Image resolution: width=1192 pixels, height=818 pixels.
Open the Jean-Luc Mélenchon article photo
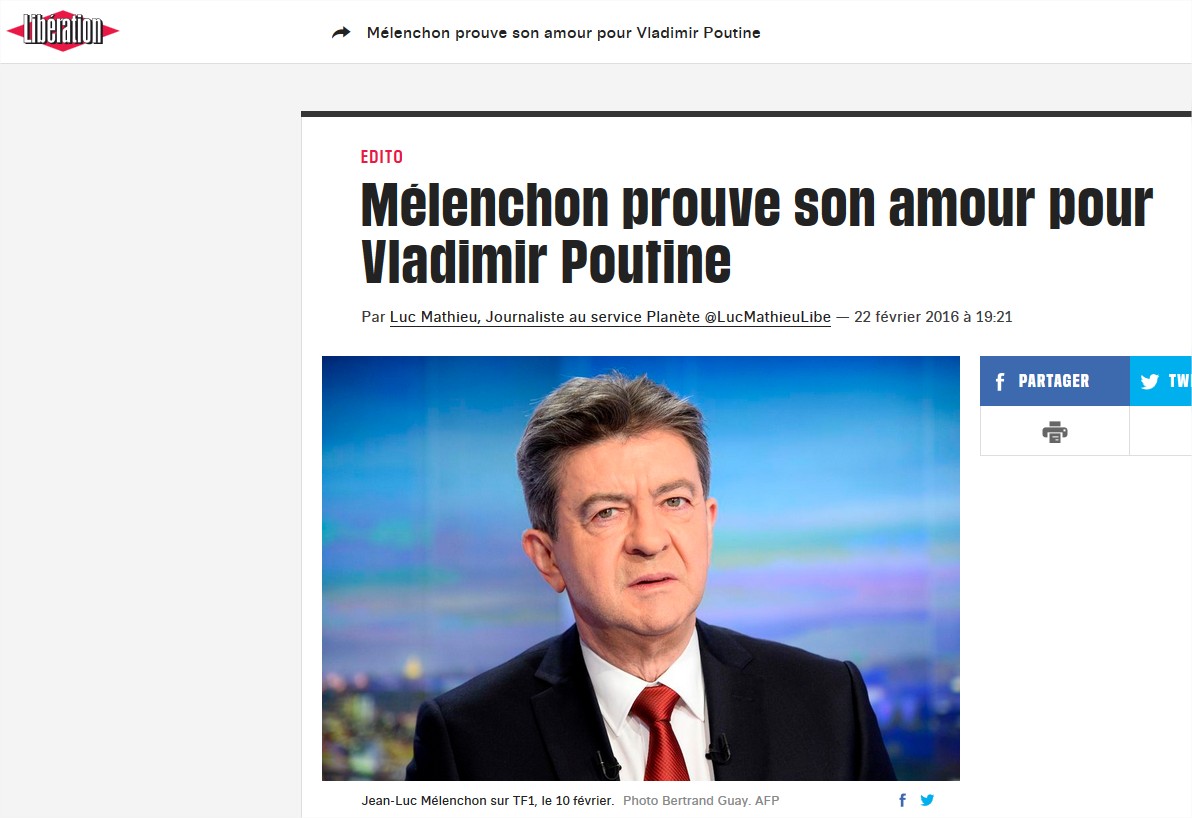click(x=641, y=568)
